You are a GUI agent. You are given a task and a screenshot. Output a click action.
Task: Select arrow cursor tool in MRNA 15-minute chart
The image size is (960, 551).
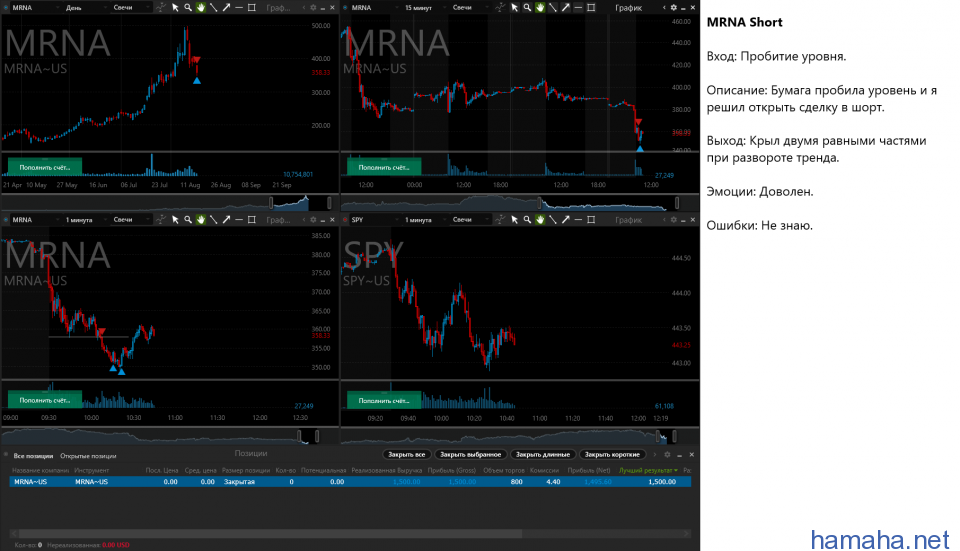514,7
